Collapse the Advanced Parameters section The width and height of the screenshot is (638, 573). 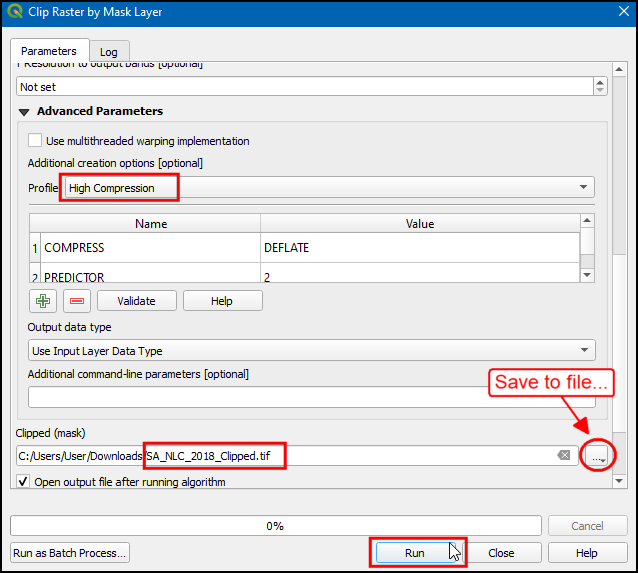(x=24, y=111)
